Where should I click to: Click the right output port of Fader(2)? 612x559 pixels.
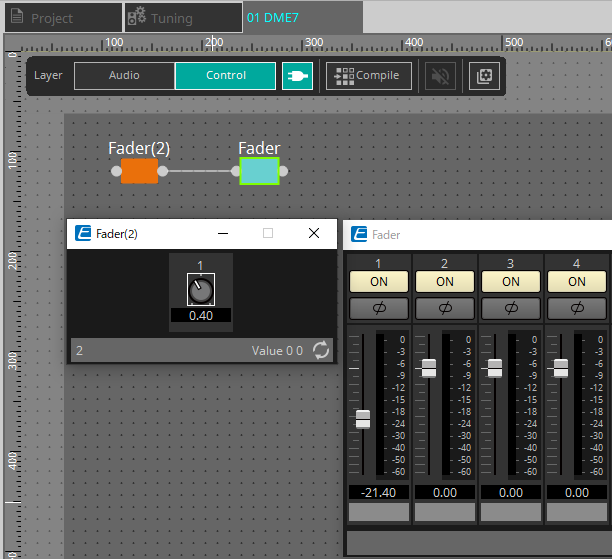pos(163,171)
